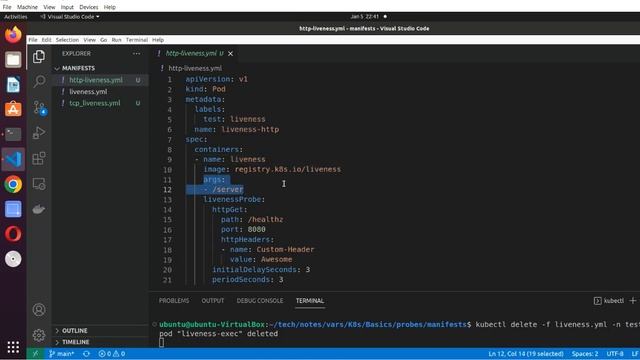Open the Selection menu in VS Code
The width and height of the screenshot is (640, 360).
click(x=67, y=40)
